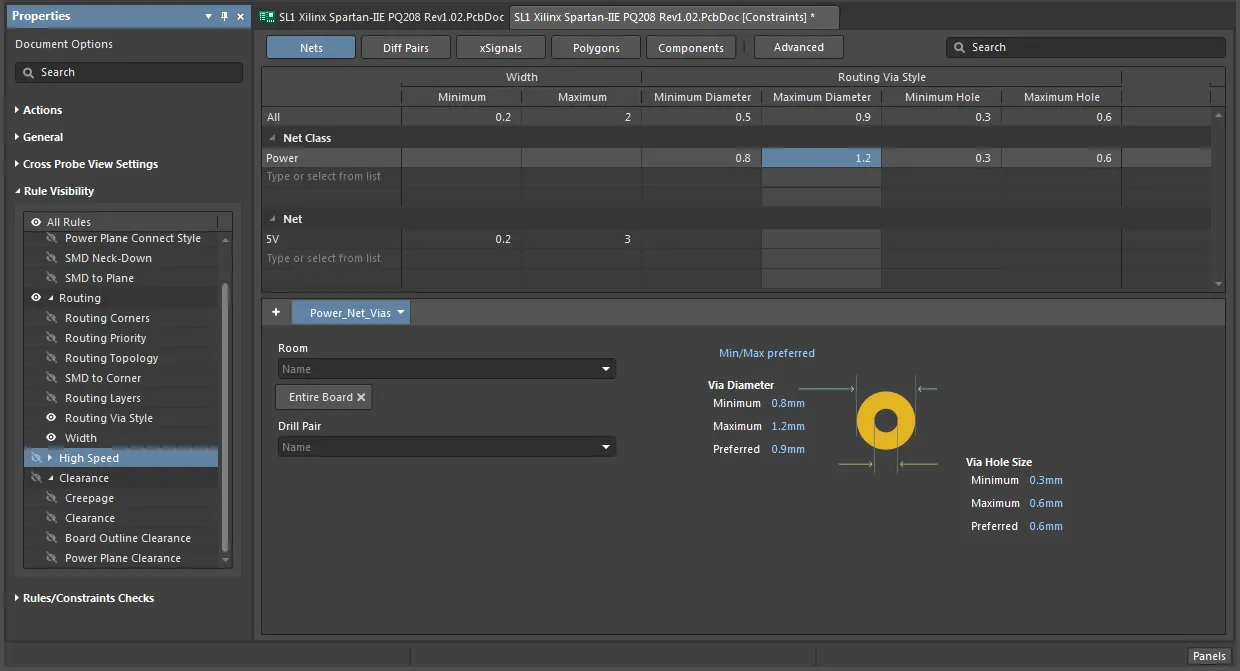
Task: Collapse the Net group
Action: 274,219
